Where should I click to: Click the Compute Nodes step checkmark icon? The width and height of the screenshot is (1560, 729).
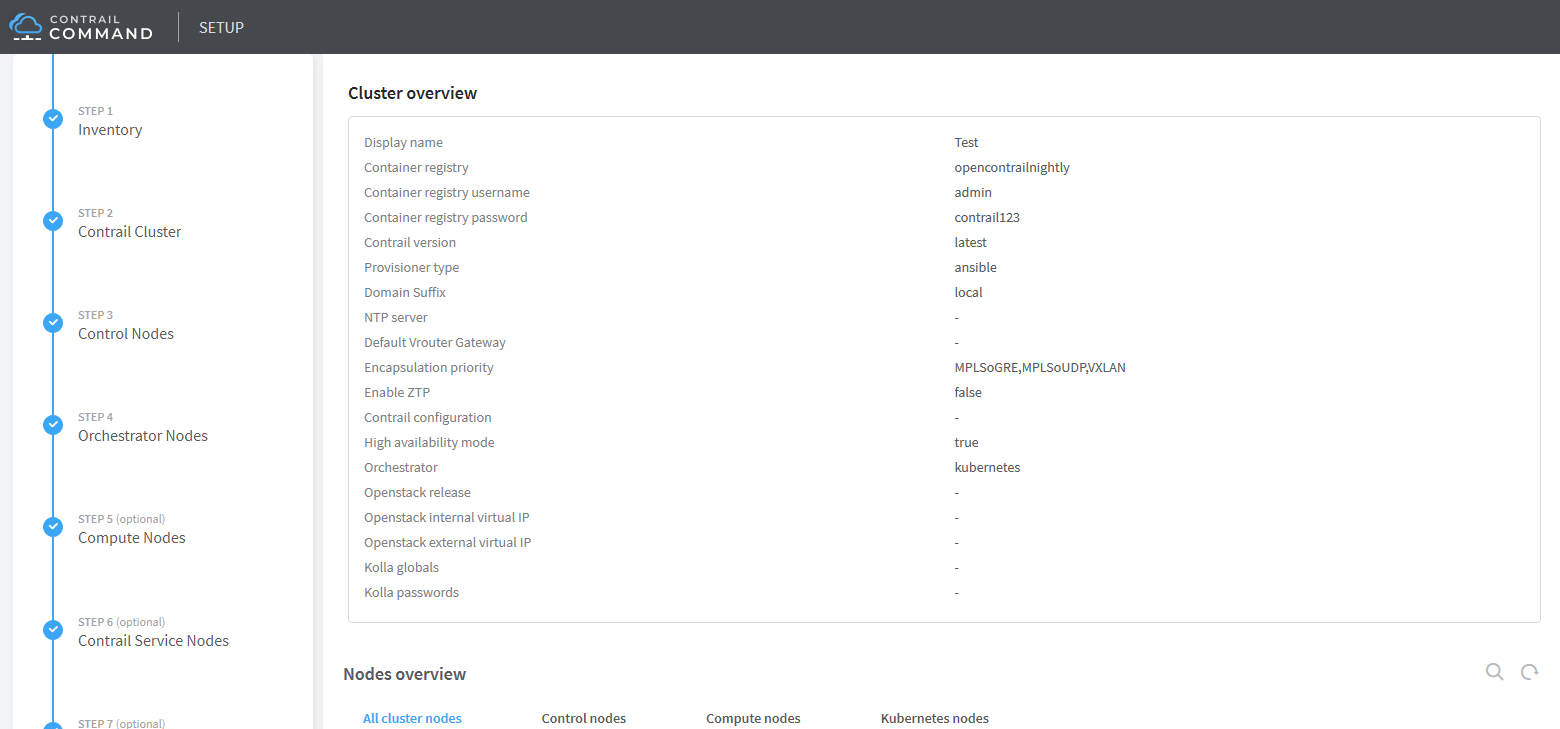point(53,527)
